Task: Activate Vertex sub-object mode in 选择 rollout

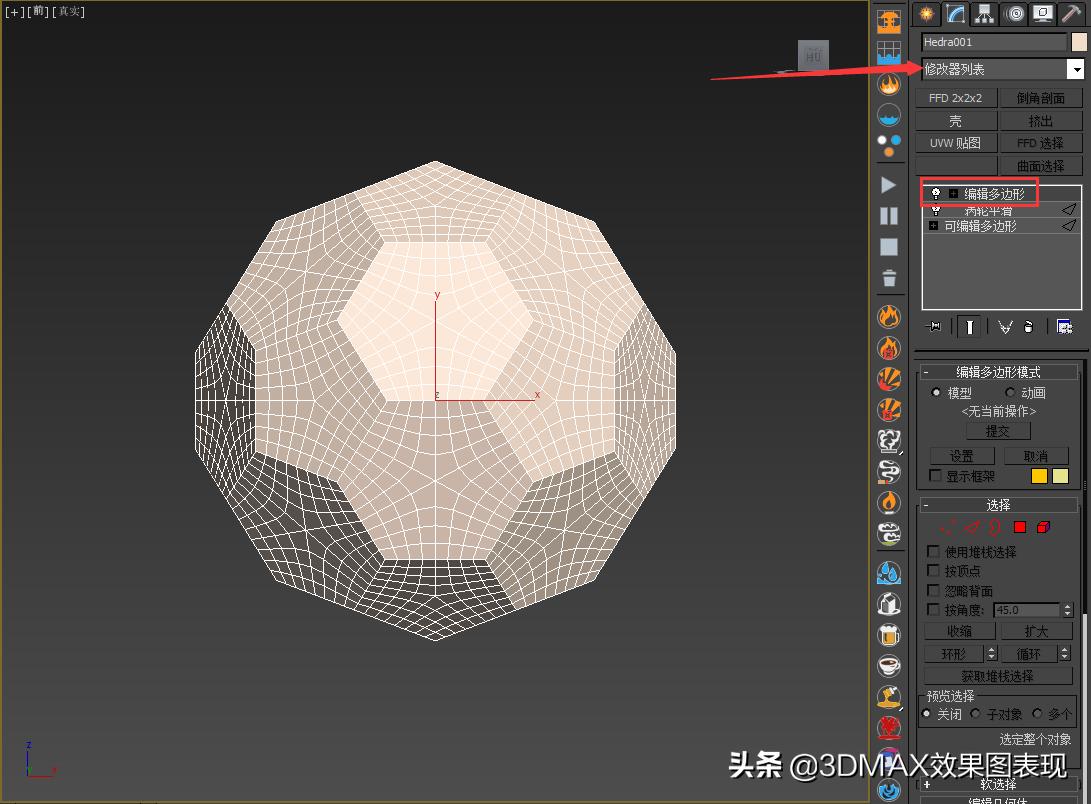Action: pyautogui.click(x=943, y=527)
